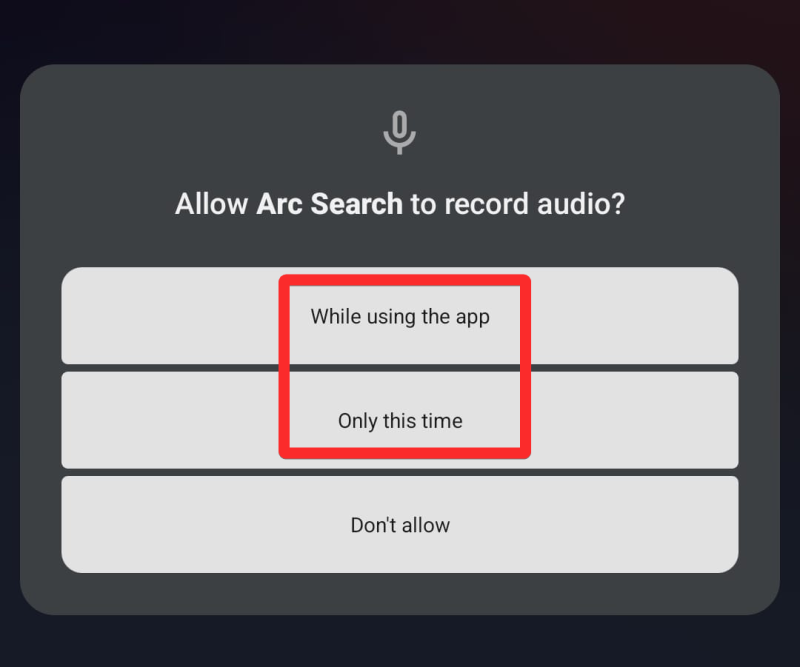Select While using the app permission

(399, 316)
